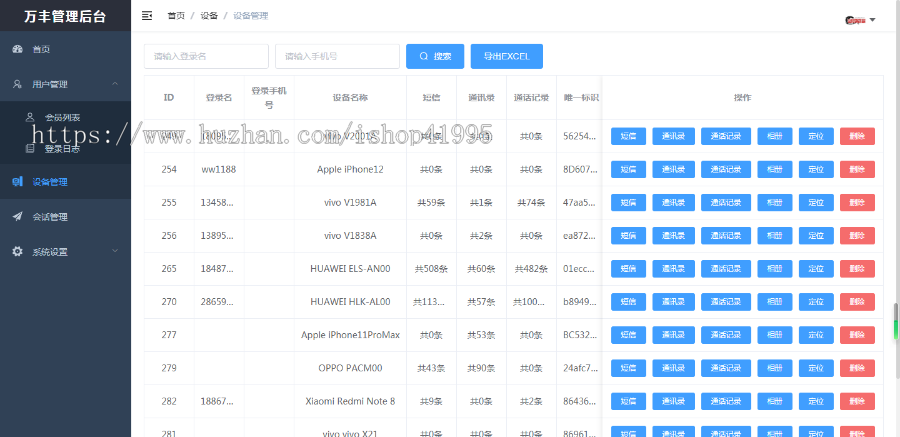Expand the 系统设置 submenu chevron

pos(115,251)
